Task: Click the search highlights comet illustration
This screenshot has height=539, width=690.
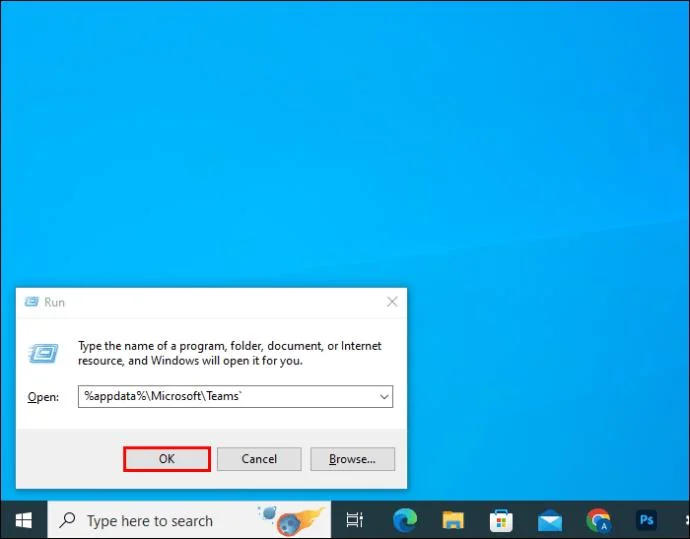Action: [x=293, y=520]
